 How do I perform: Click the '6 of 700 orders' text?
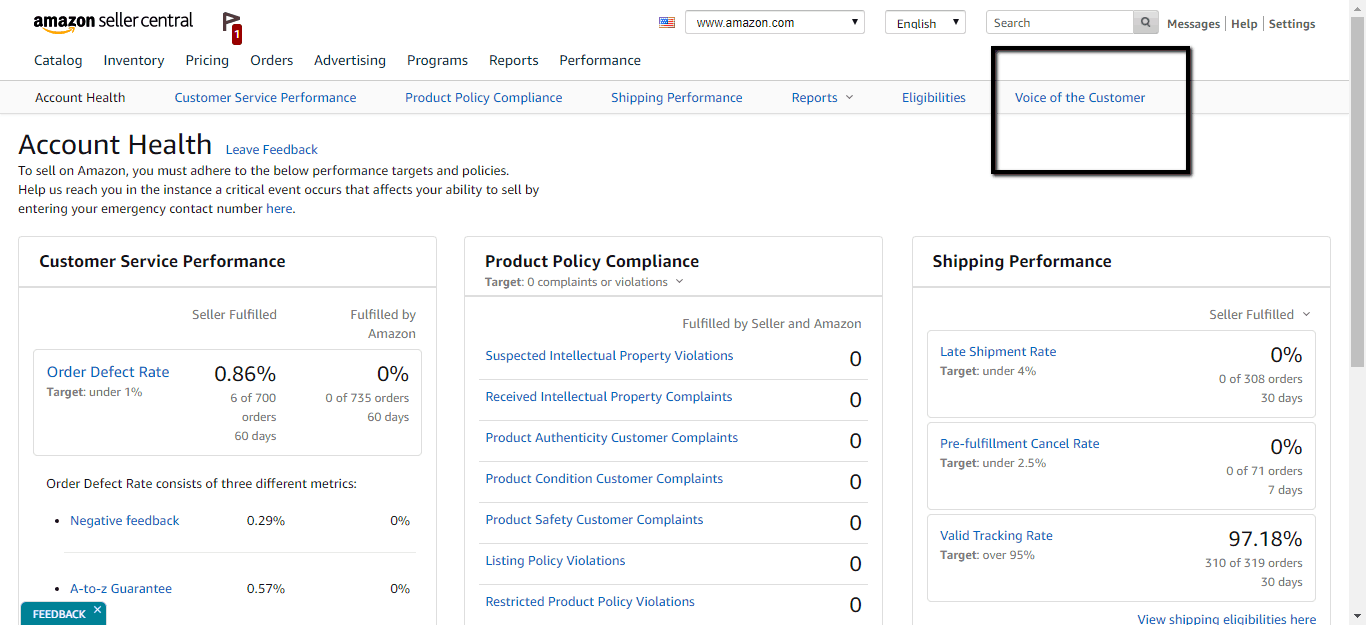click(x=252, y=407)
